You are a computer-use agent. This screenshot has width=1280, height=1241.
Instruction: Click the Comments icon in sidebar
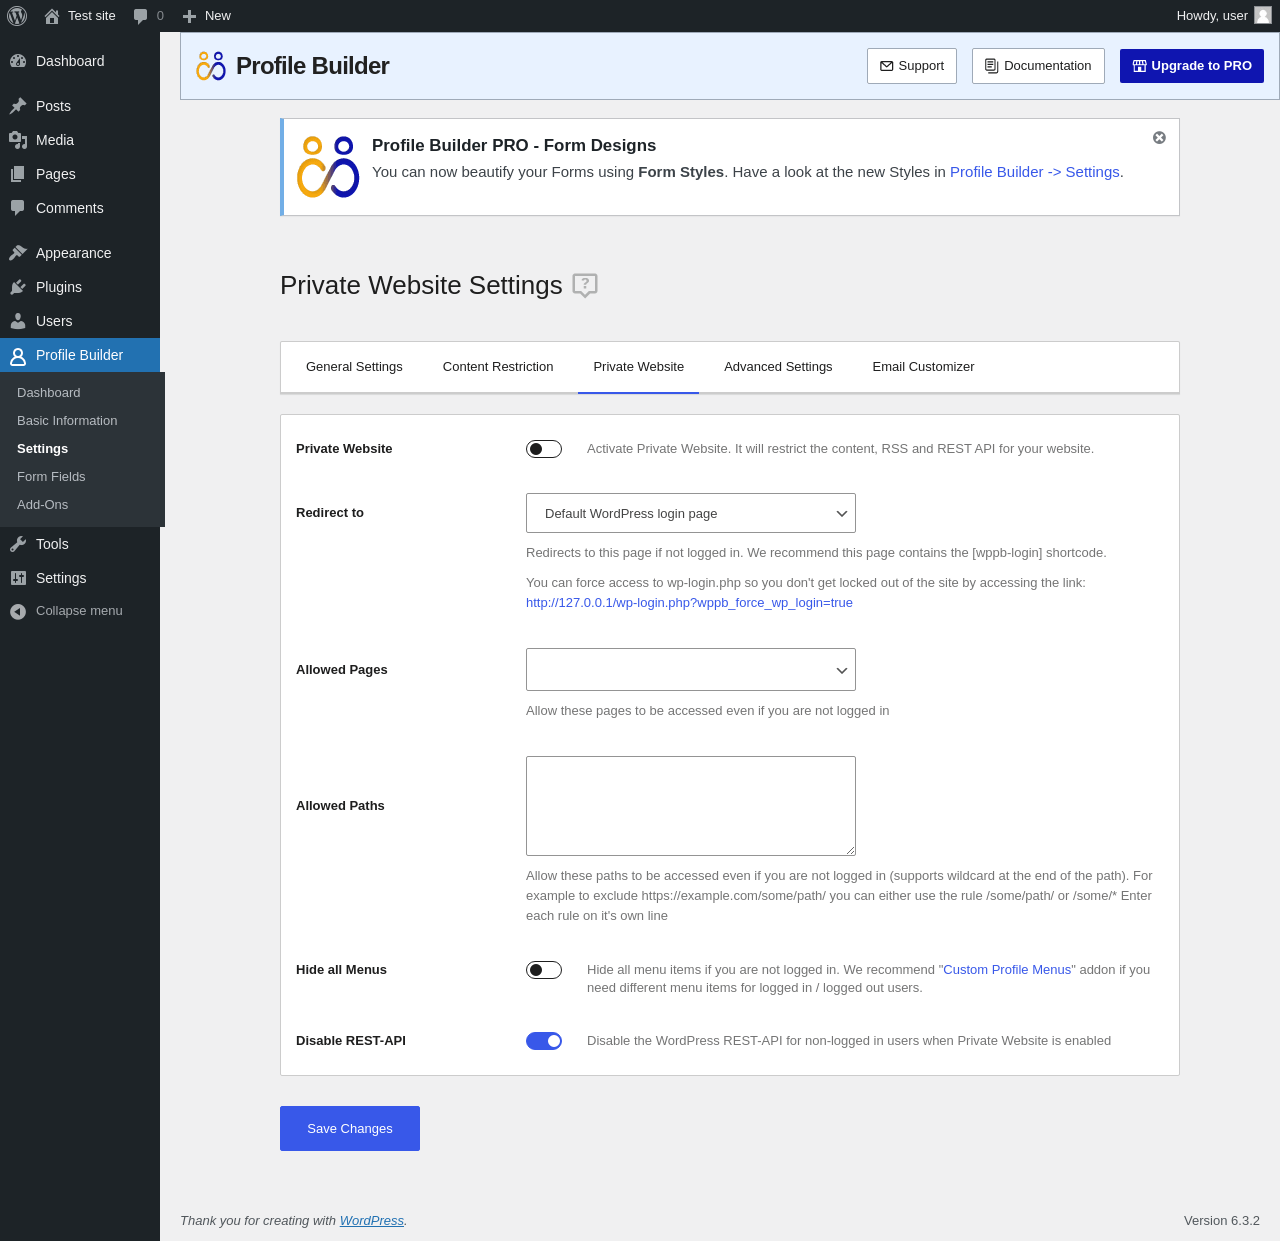coord(18,208)
